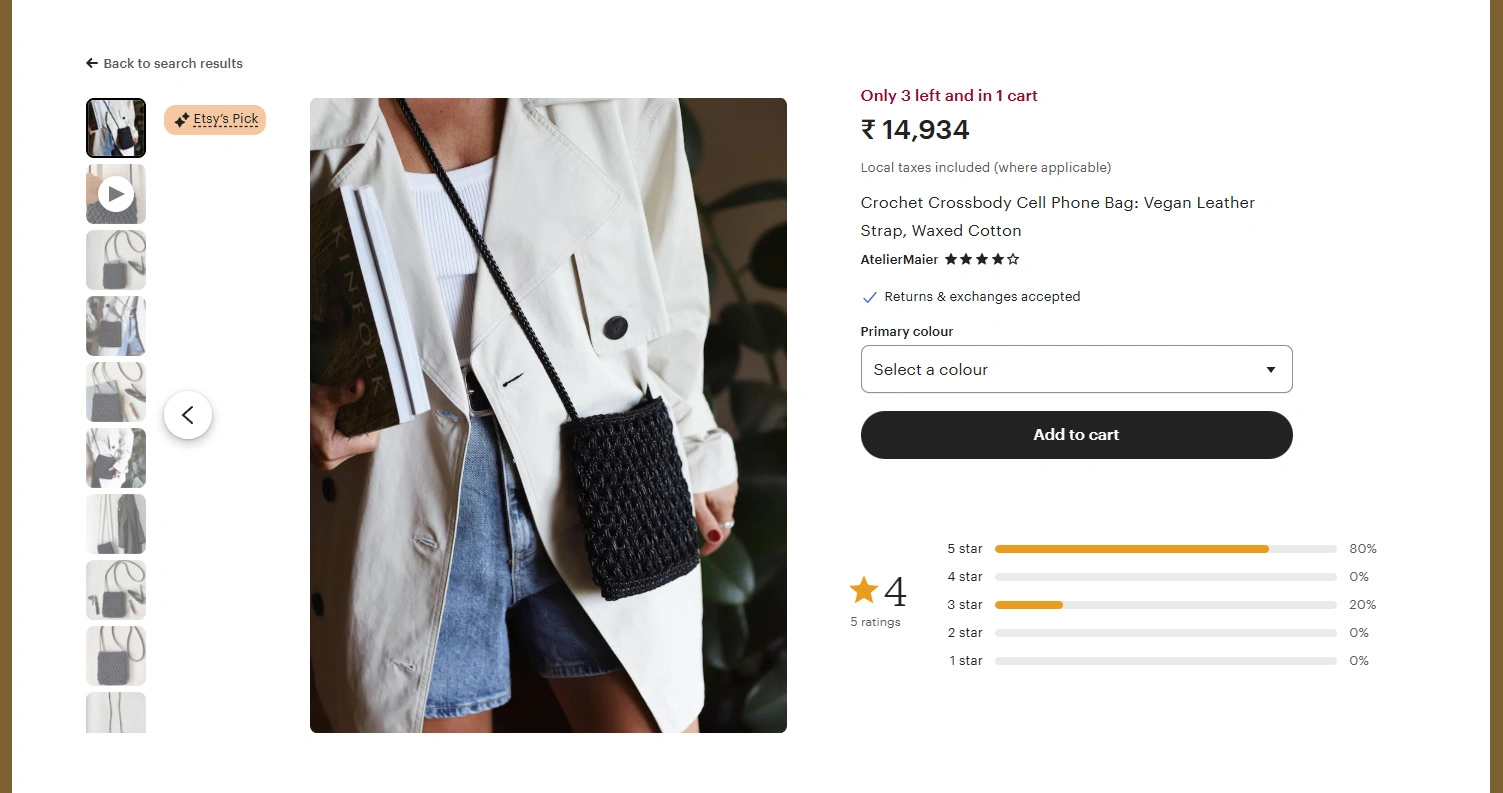
Task: Filter reviews by 5 star bar
Action: (1165, 549)
